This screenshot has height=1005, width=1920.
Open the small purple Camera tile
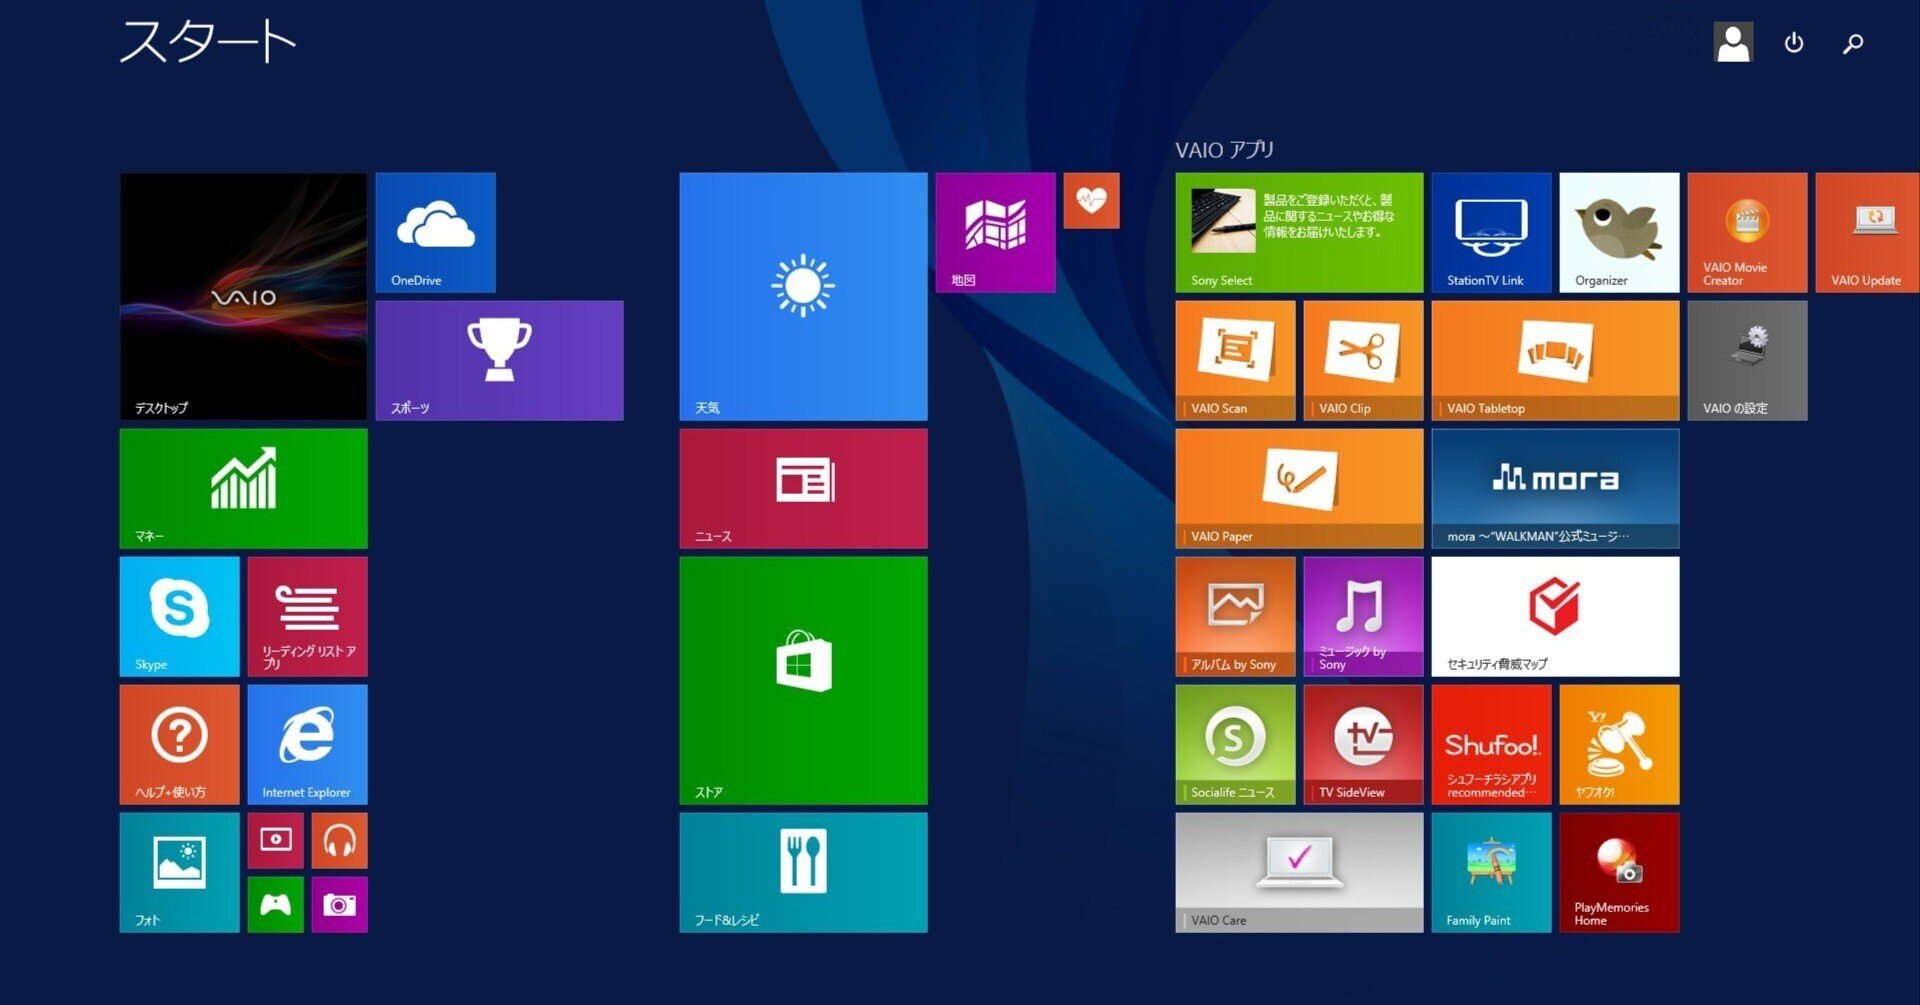point(339,904)
